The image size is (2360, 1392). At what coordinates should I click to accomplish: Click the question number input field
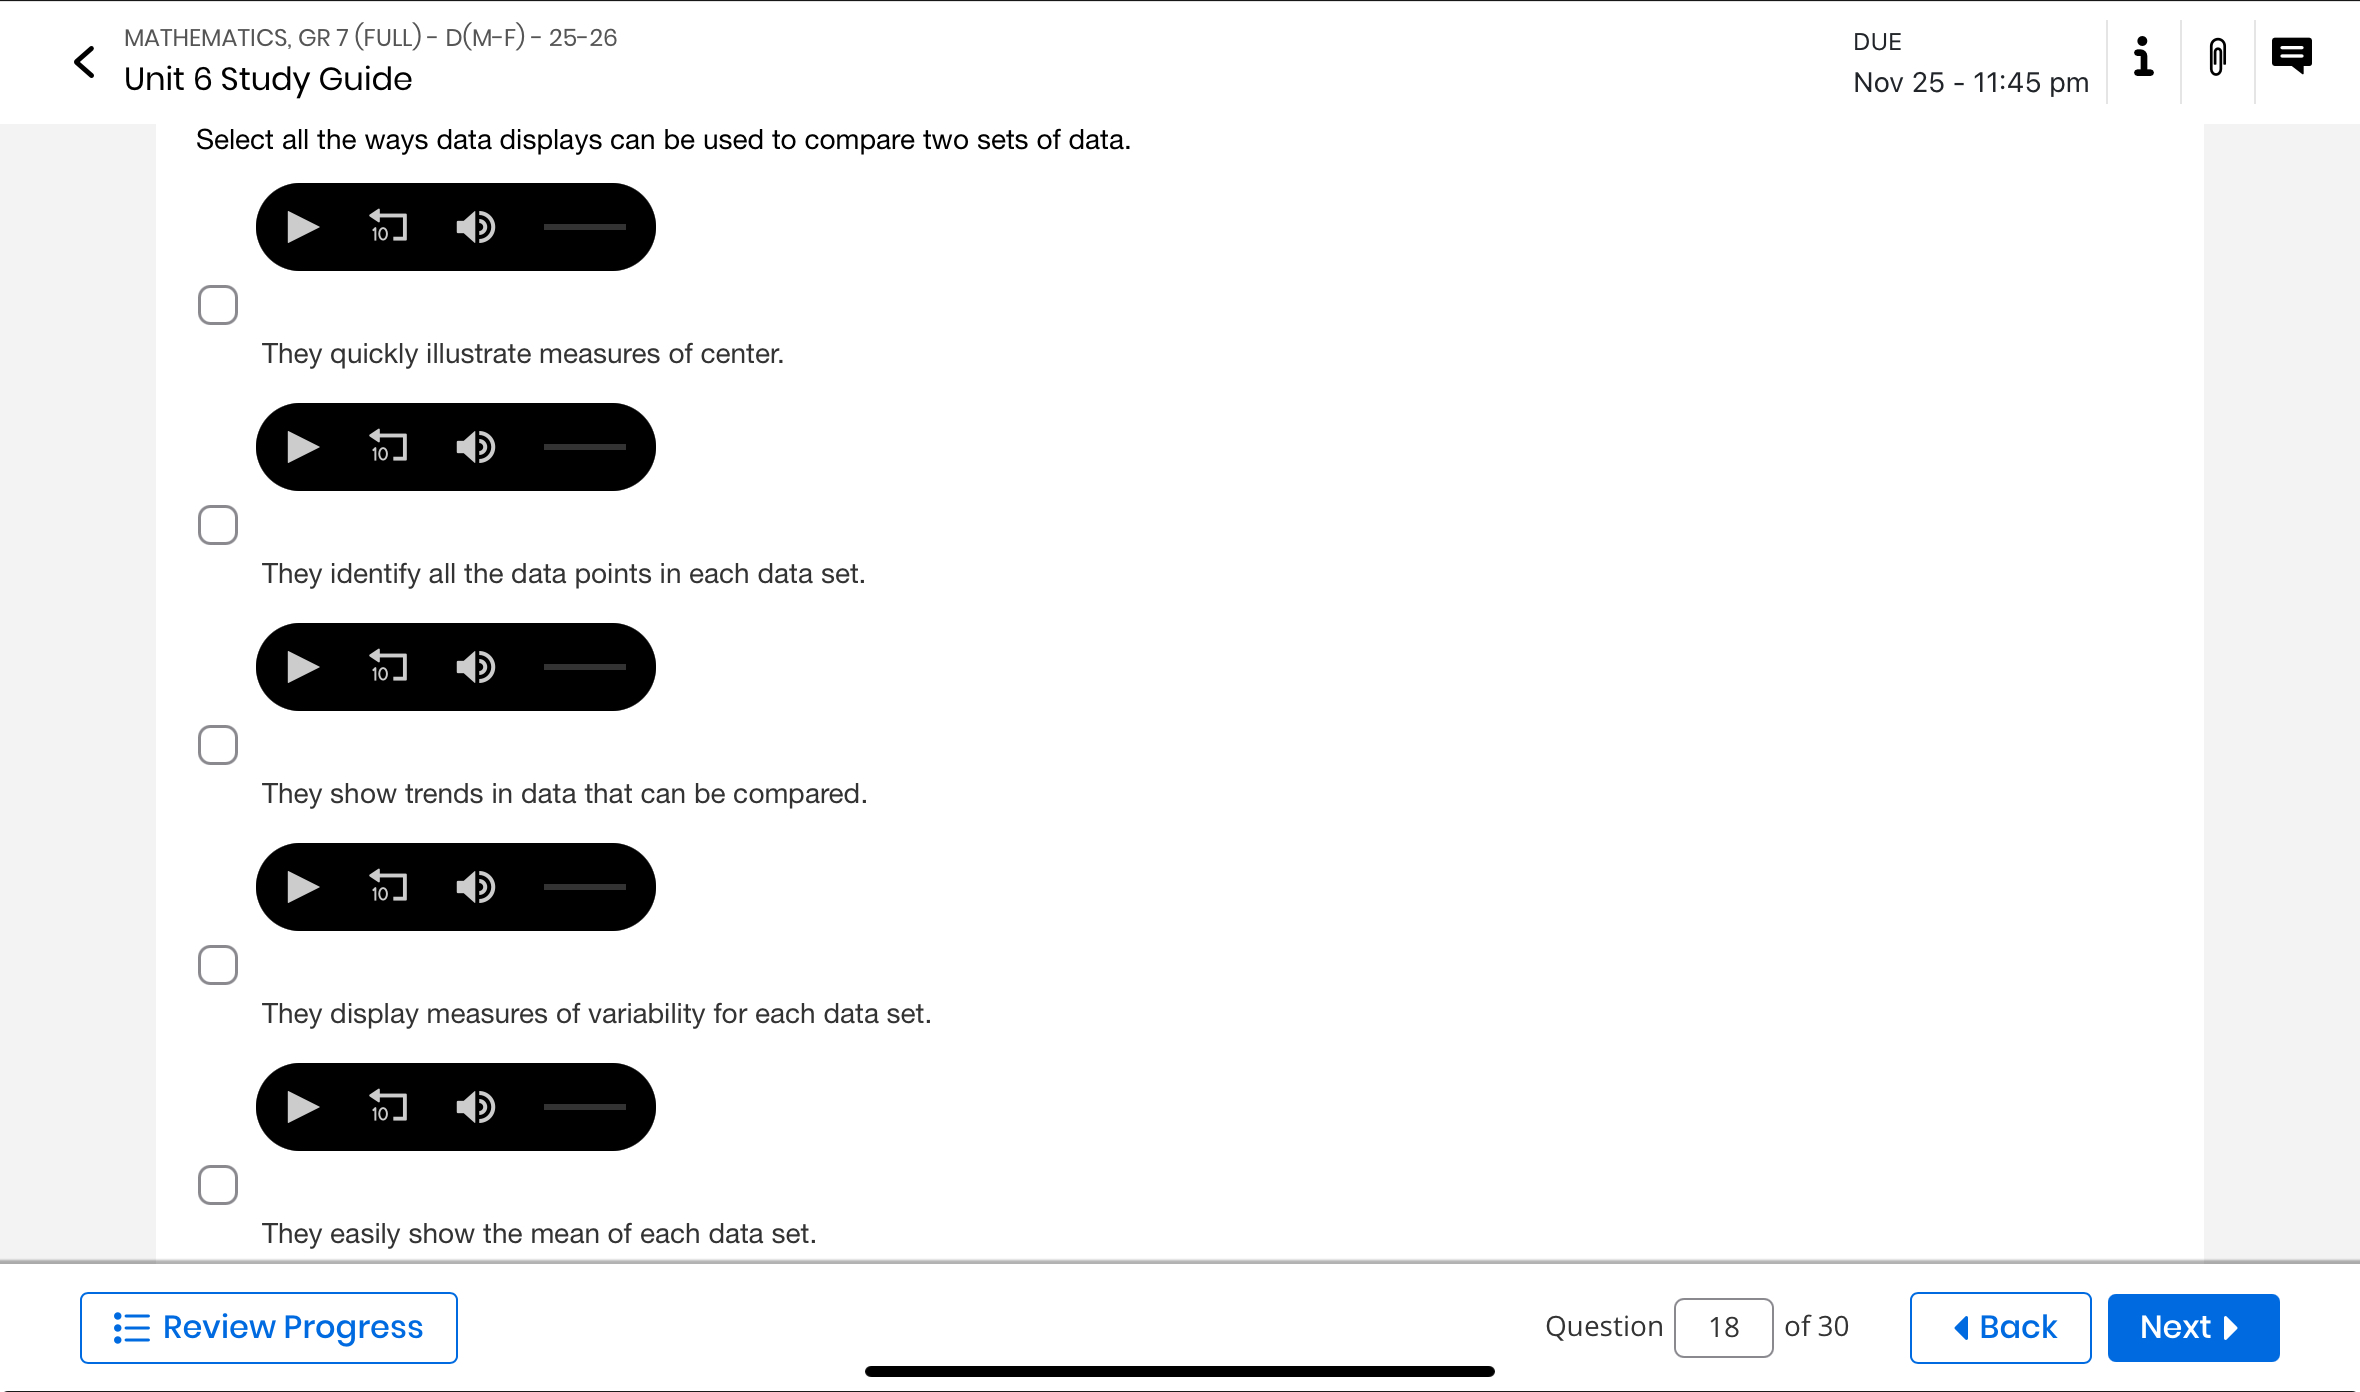click(x=1724, y=1328)
